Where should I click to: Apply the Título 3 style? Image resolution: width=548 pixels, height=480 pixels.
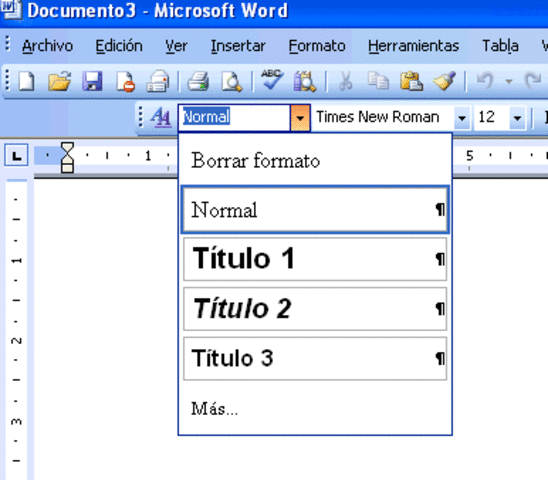click(x=315, y=358)
